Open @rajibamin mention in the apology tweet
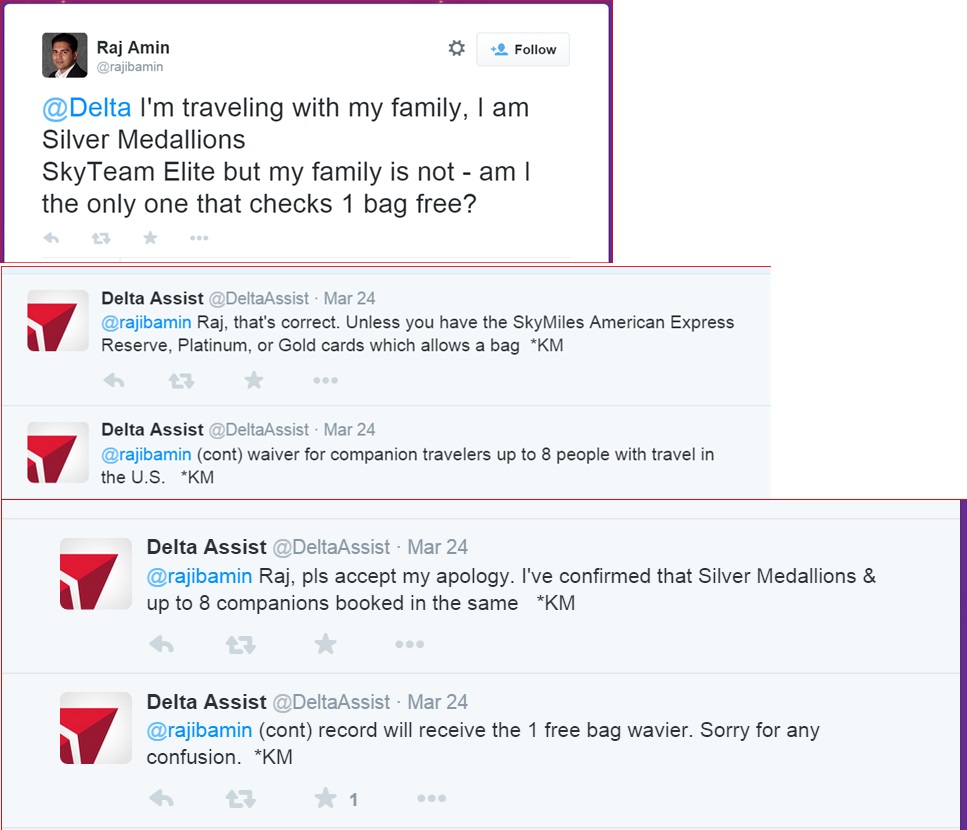Image resolution: width=967 pixels, height=830 pixels. click(200, 577)
